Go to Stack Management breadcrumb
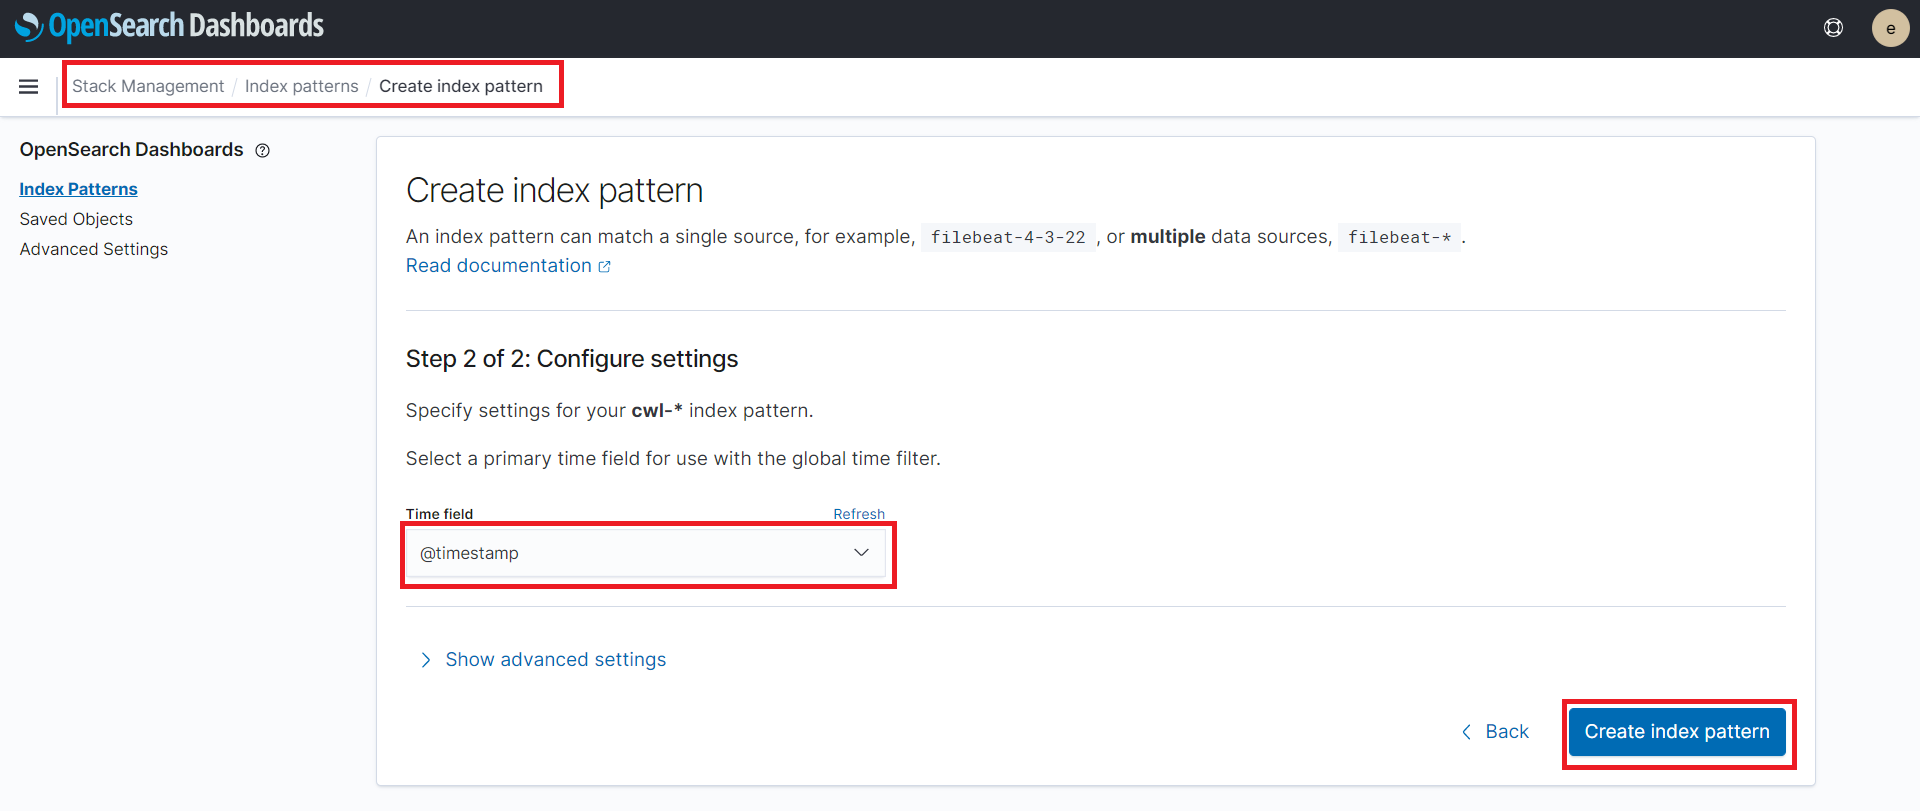The width and height of the screenshot is (1920, 811). pos(148,86)
